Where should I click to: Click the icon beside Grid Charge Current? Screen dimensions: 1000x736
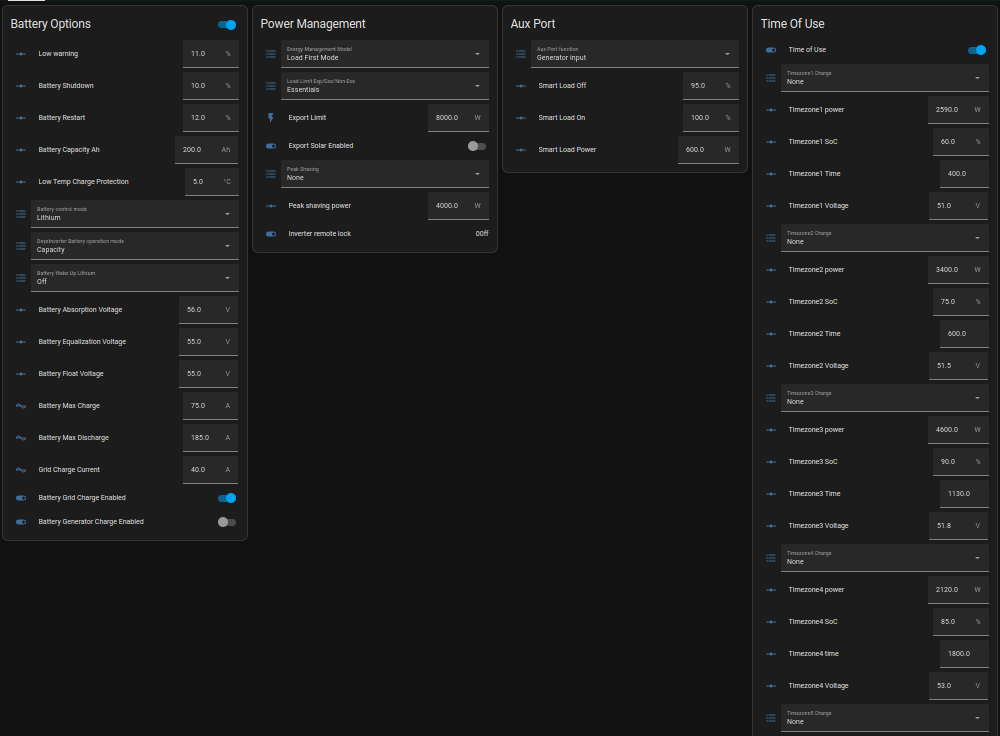tap(21, 470)
